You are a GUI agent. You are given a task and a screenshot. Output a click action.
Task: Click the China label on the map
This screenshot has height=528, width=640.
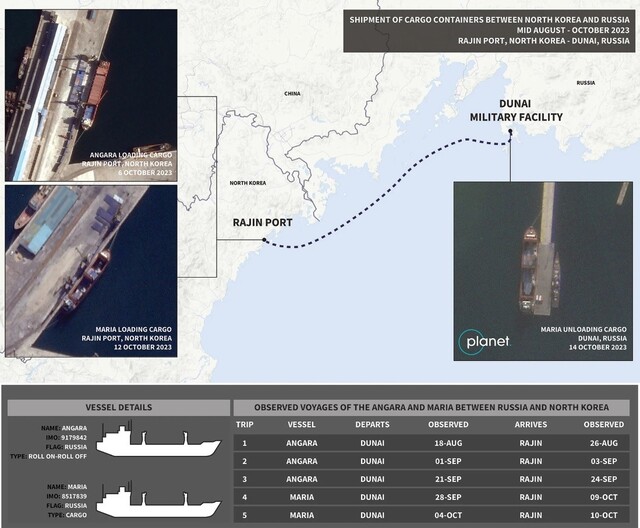(x=292, y=93)
